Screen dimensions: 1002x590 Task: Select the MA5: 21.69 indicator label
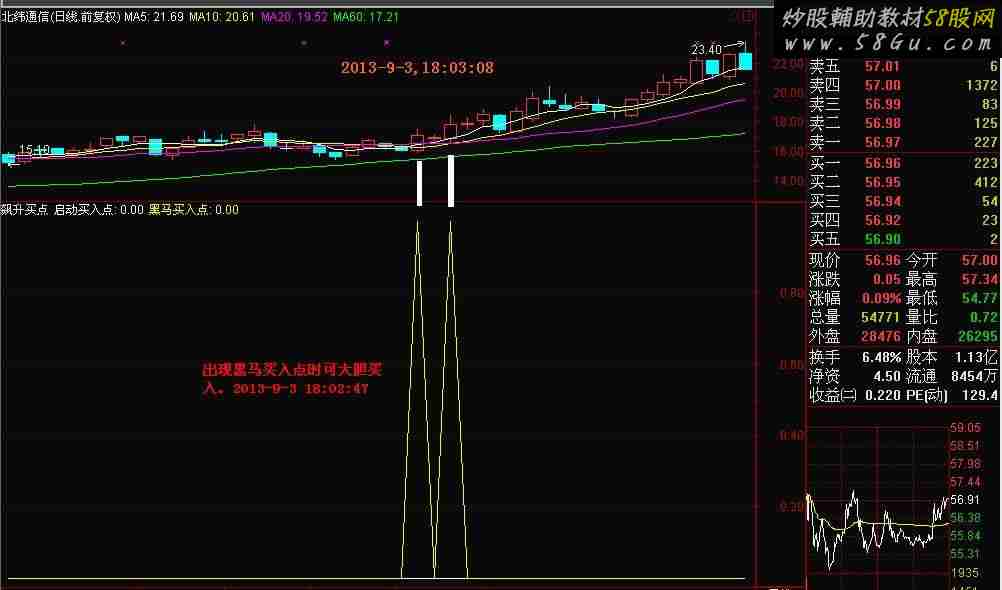pyautogui.click(x=154, y=17)
